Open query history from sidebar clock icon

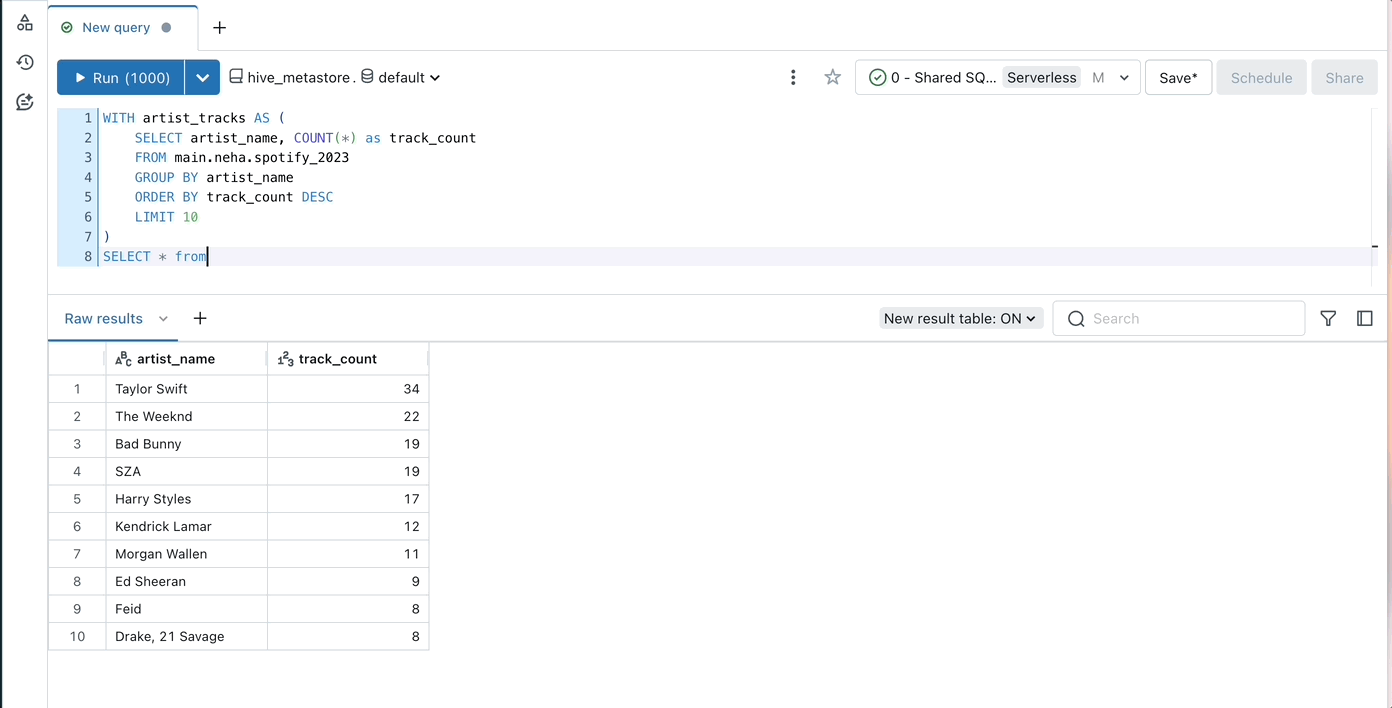click(x=25, y=62)
